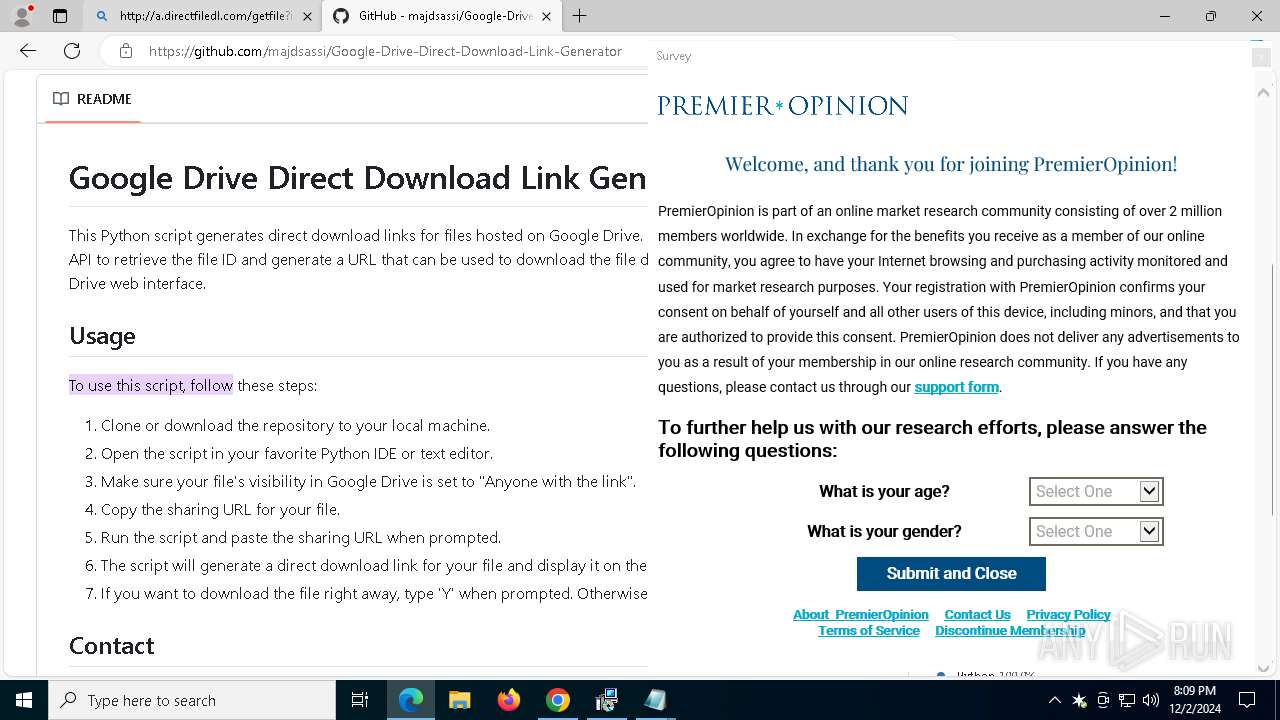Open the About PremierOpinion link
Image resolution: width=1280 pixels, height=720 pixels.
[860, 615]
